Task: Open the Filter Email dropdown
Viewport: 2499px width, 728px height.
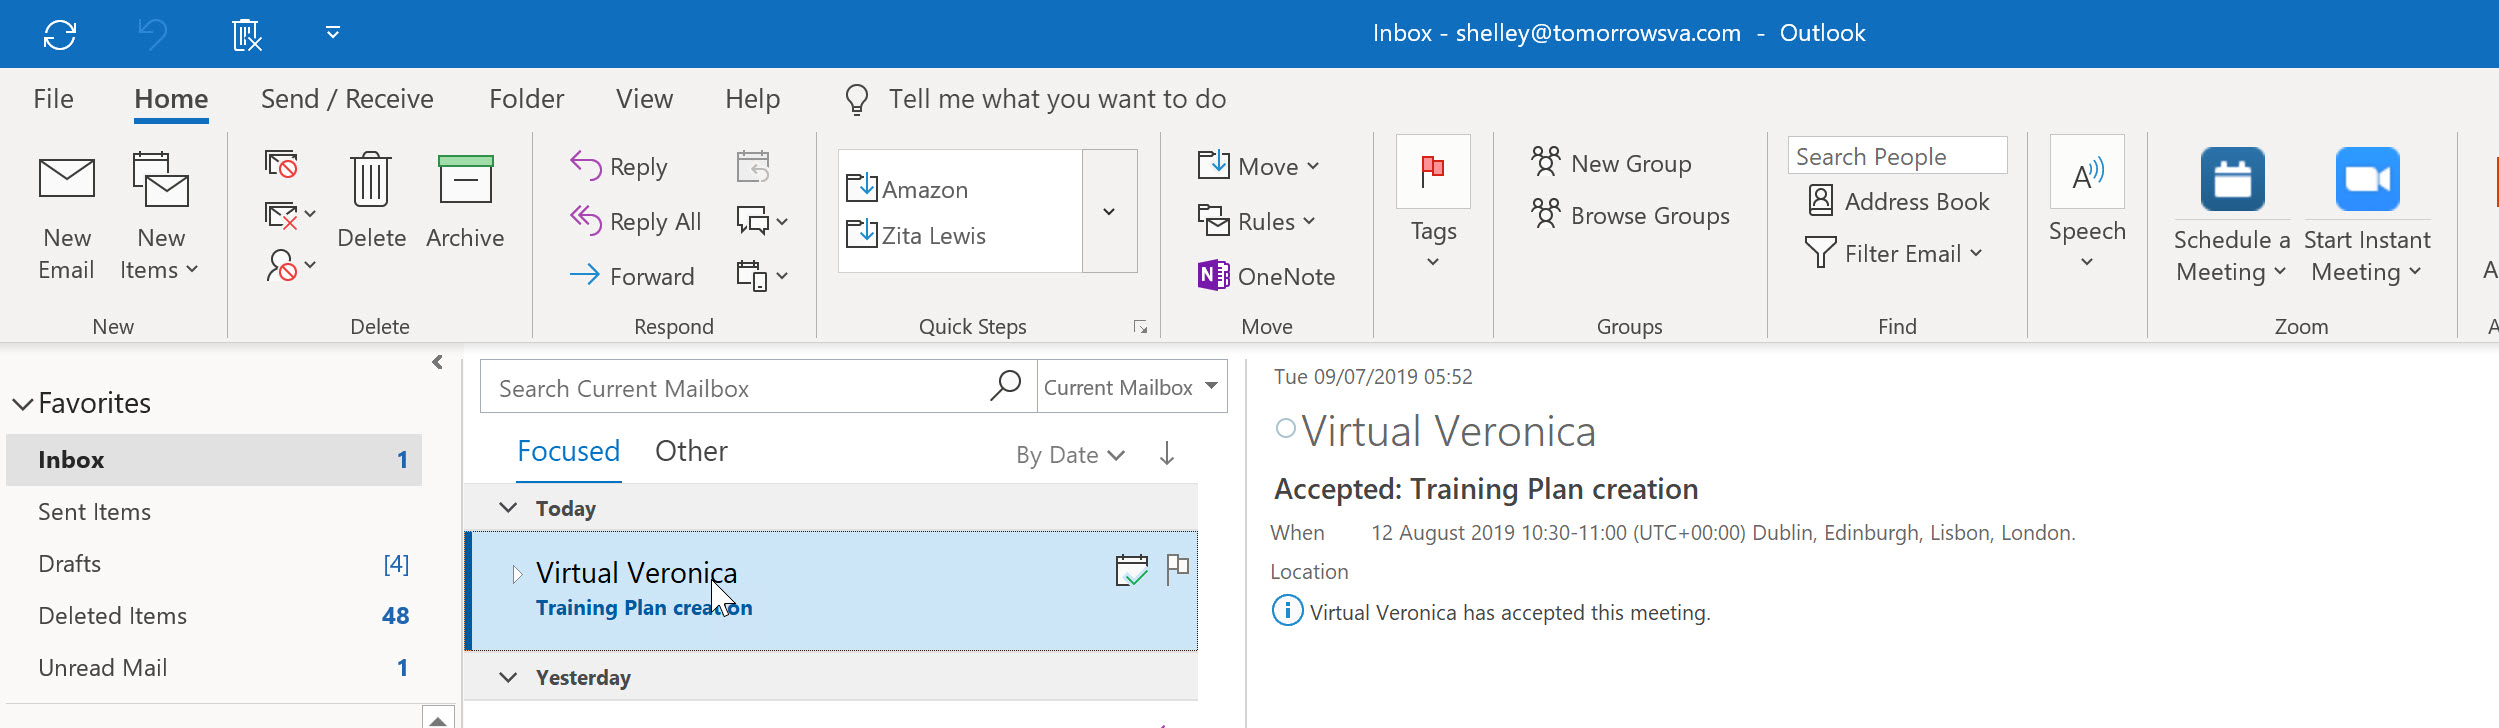Action: (1894, 253)
